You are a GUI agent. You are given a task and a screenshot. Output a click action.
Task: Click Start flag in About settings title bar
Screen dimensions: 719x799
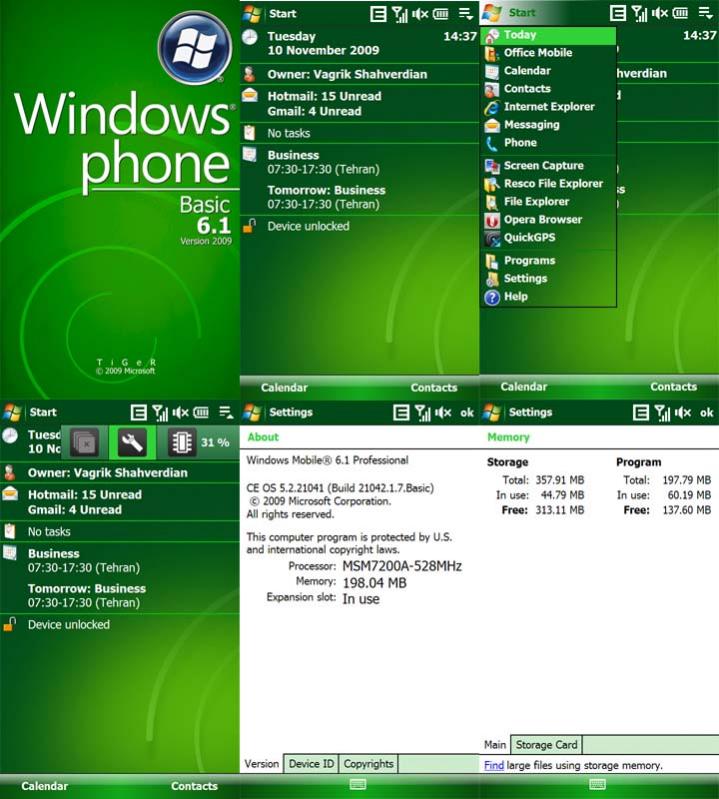(252, 412)
